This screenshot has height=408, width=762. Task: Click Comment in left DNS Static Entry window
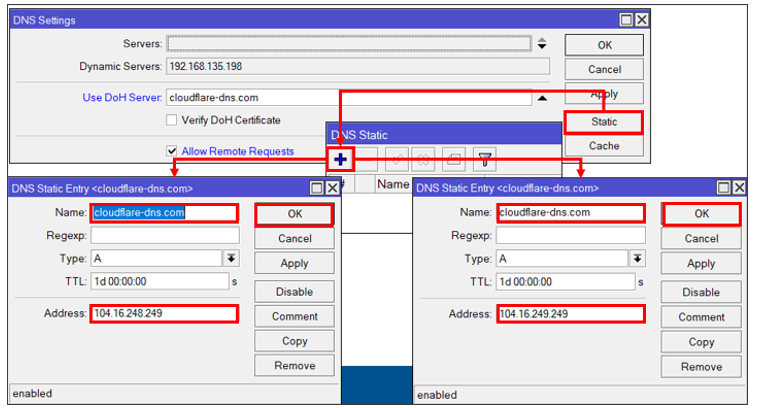coord(294,317)
